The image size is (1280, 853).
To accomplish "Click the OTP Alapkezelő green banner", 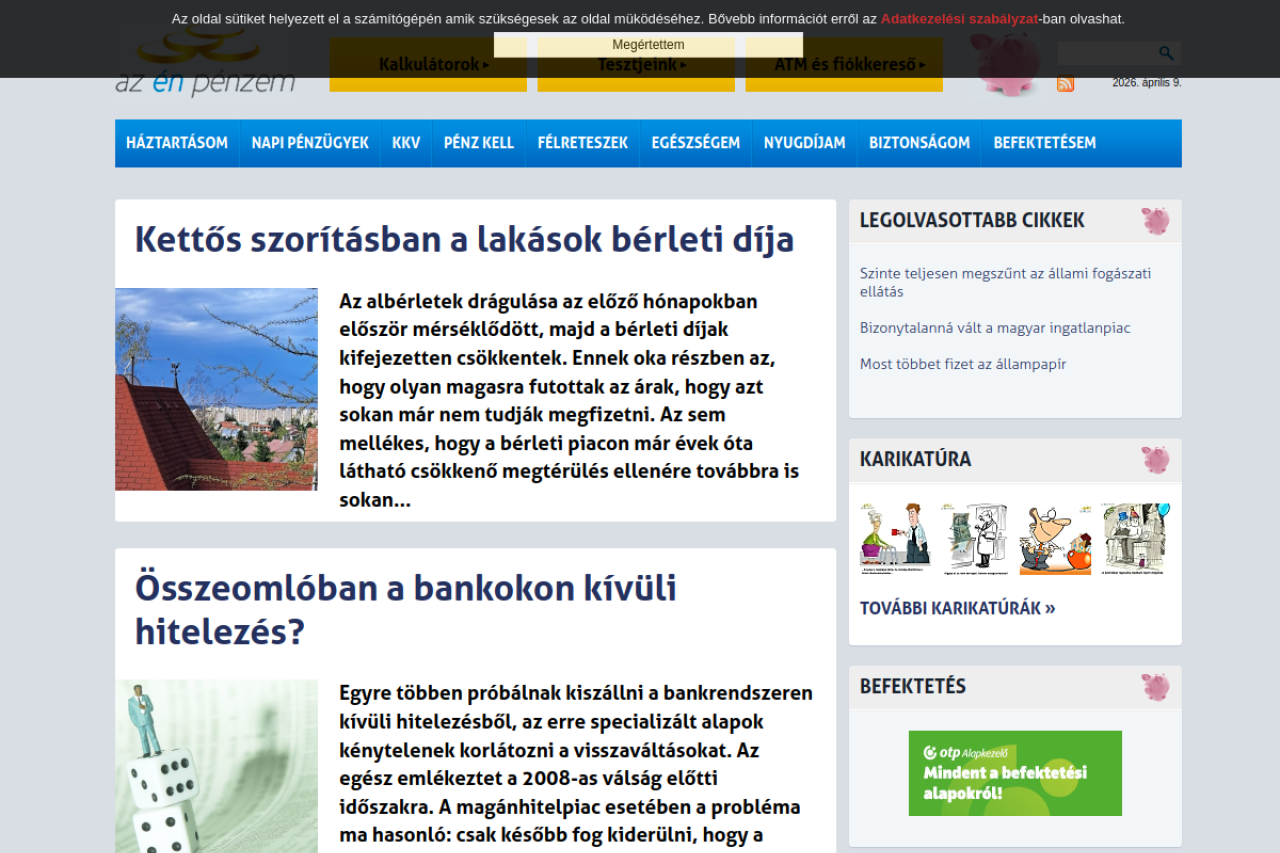I will 1015,773.
